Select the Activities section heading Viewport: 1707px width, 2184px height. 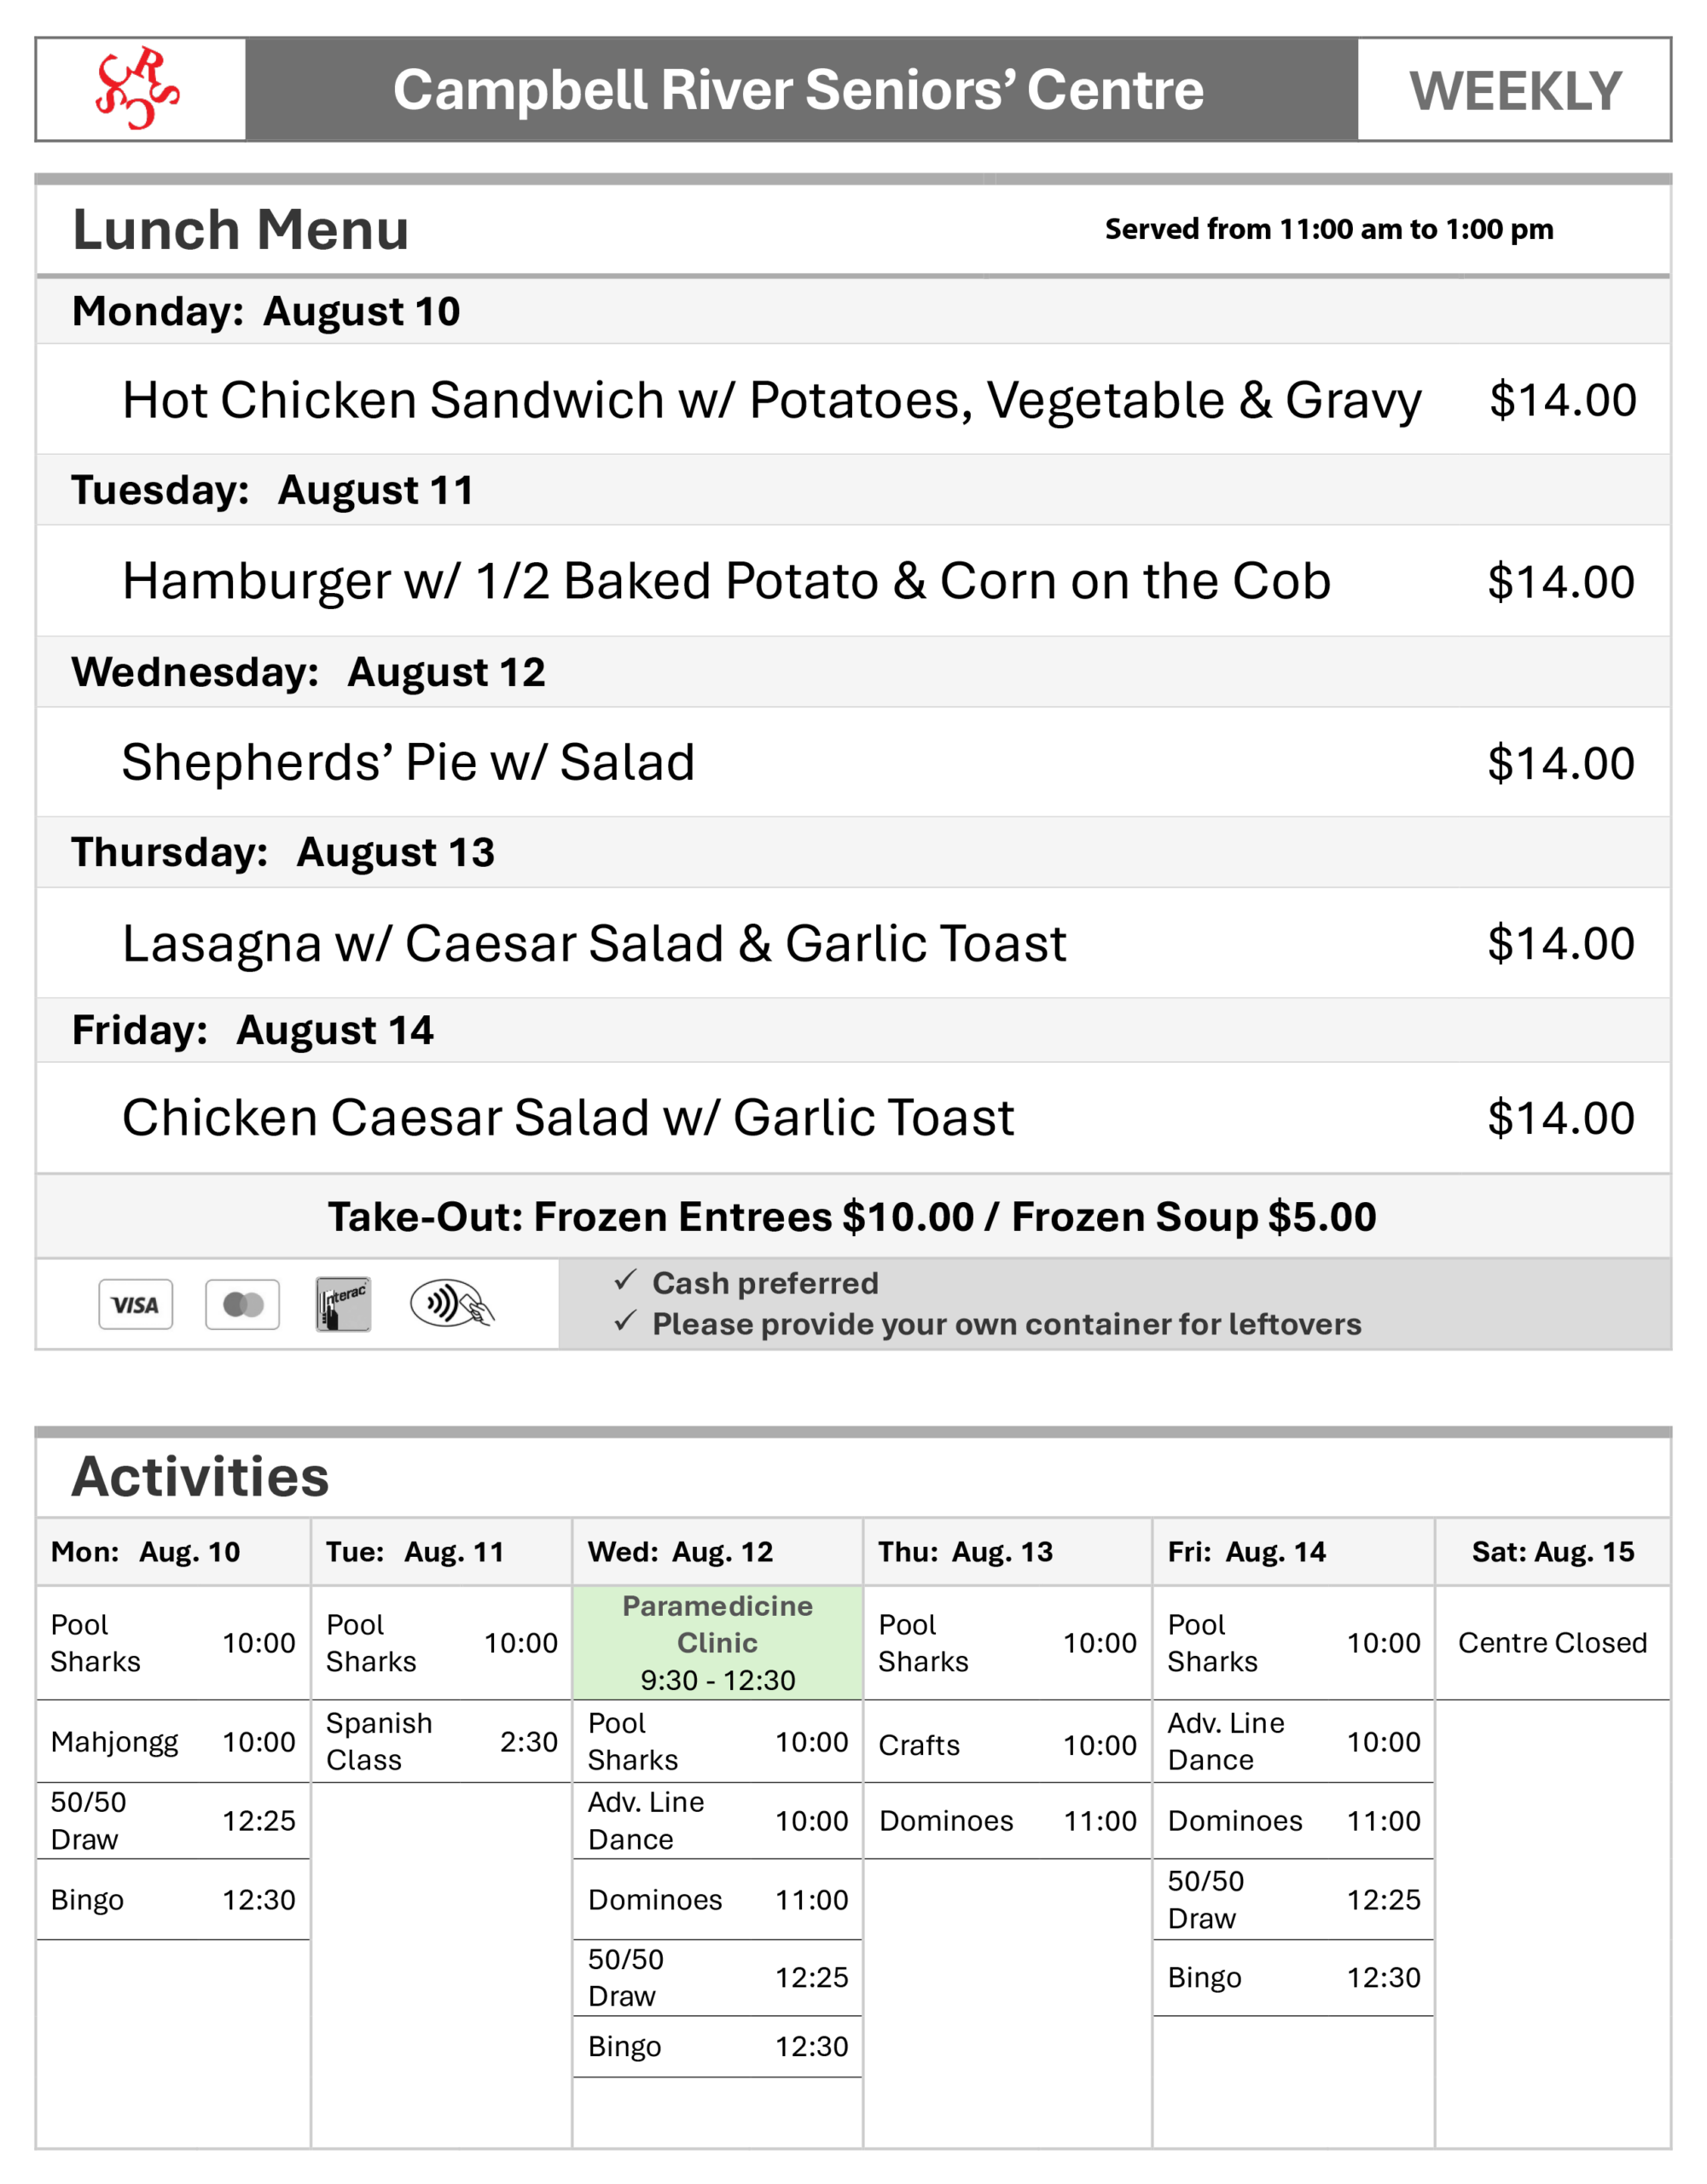(x=200, y=1476)
